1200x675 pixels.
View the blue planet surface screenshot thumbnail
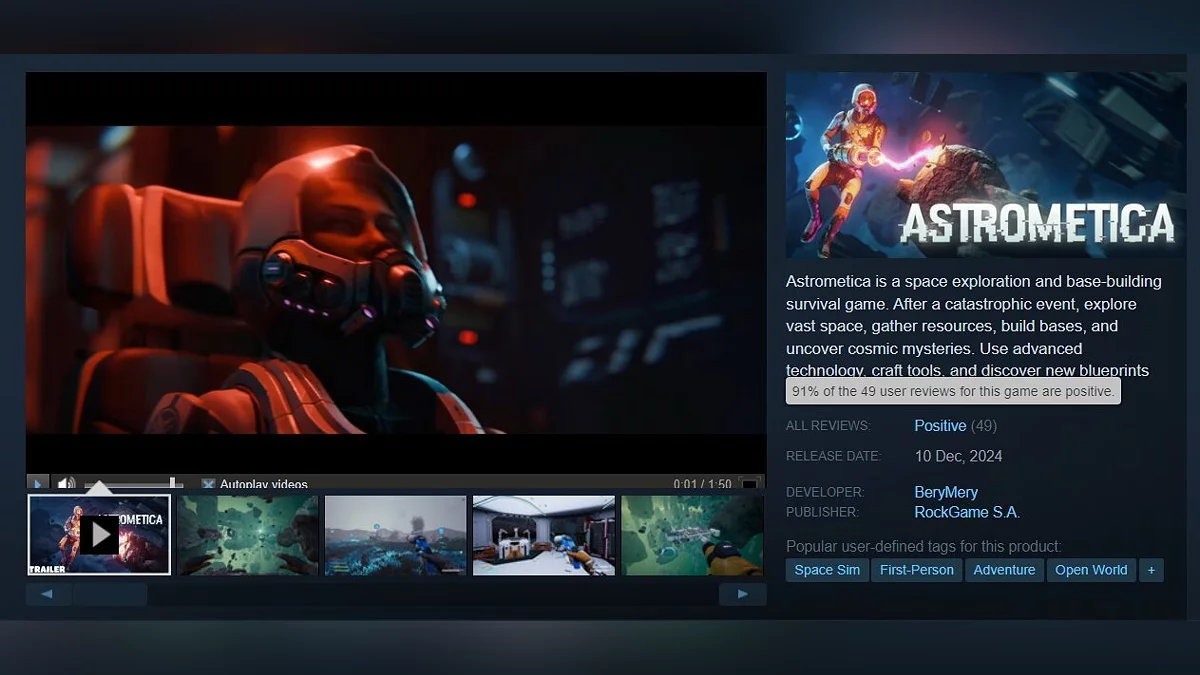tap(395, 535)
